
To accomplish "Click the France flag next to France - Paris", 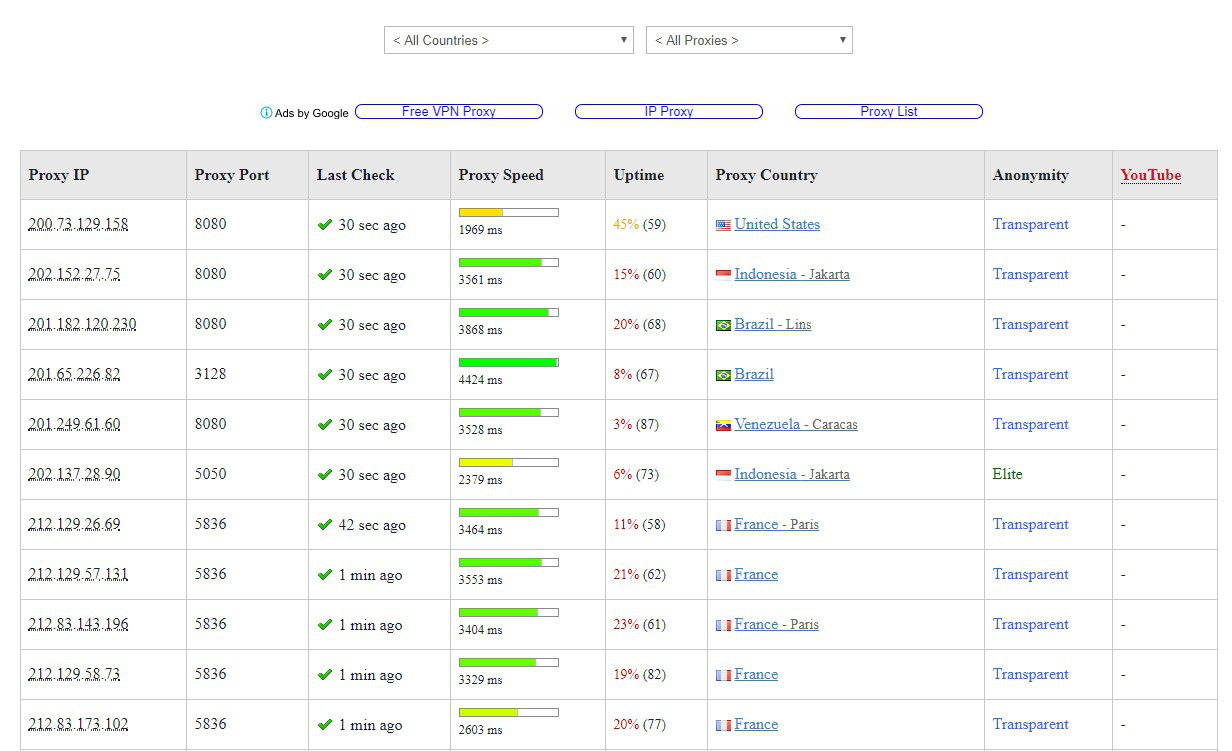I will [x=723, y=524].
